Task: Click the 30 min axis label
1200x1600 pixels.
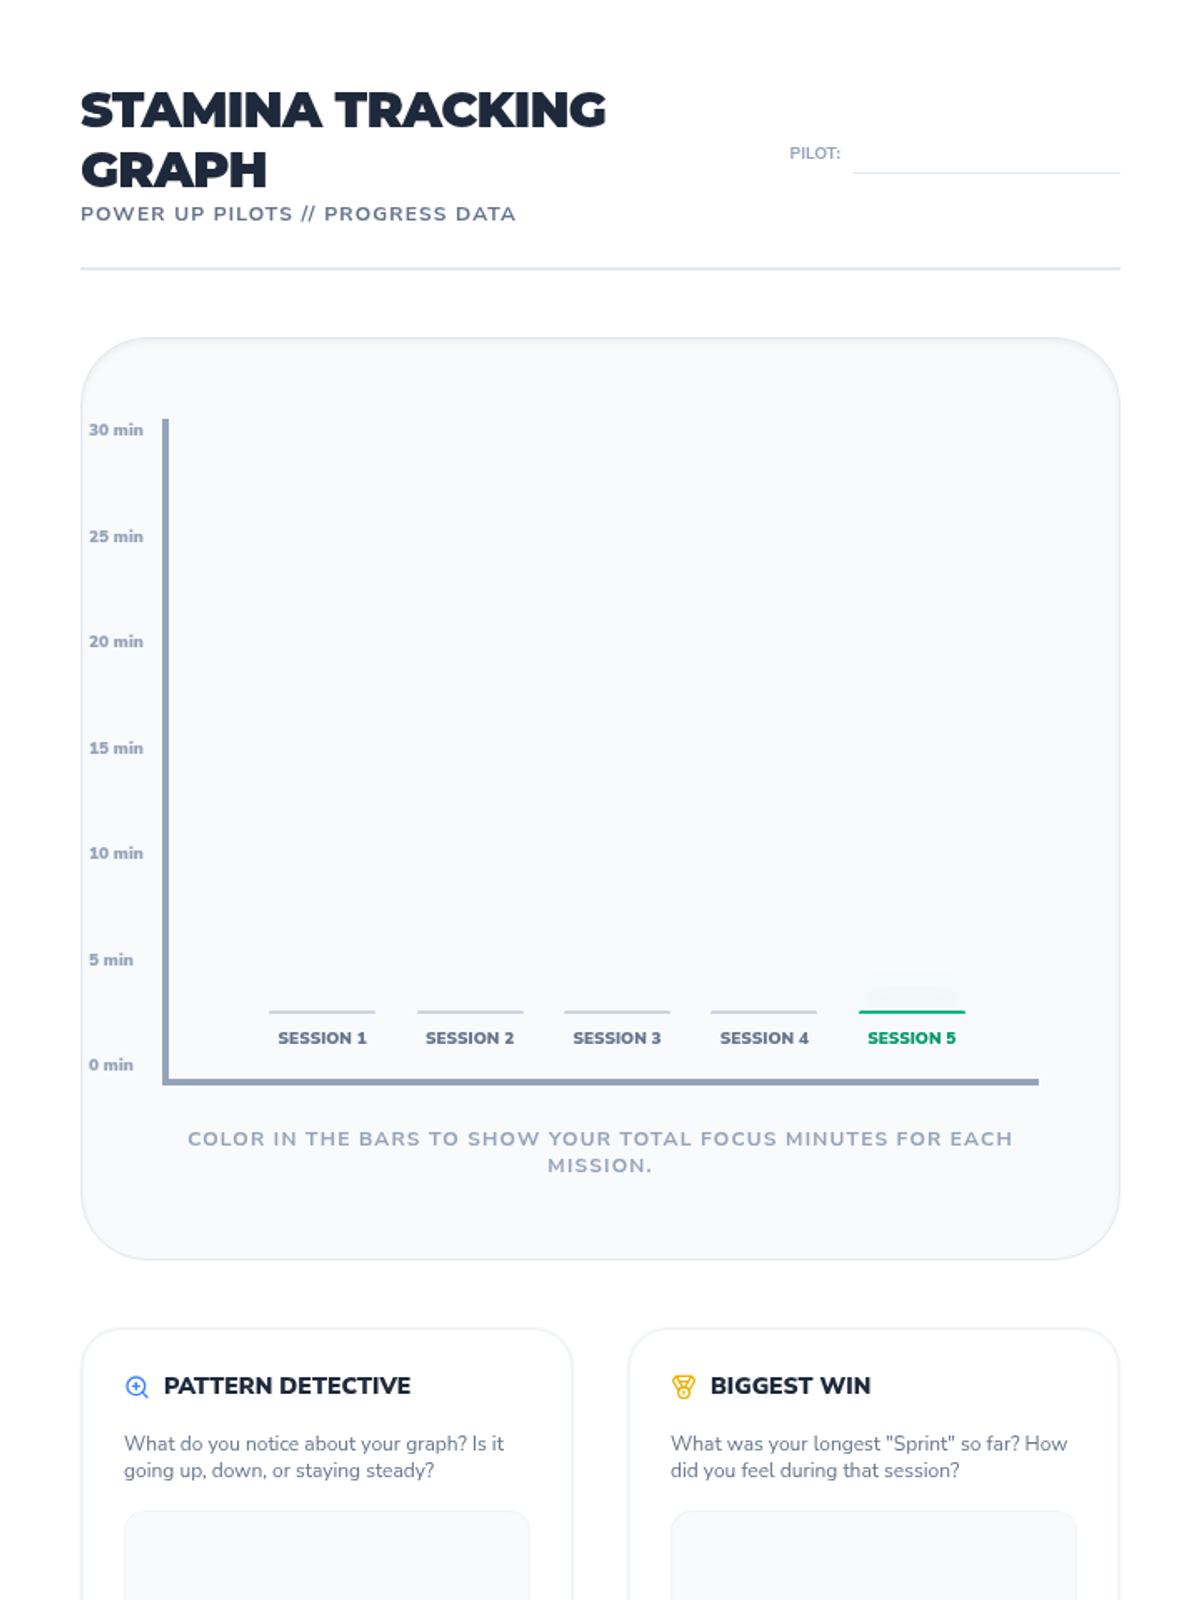Action: (x=116, y=430)
